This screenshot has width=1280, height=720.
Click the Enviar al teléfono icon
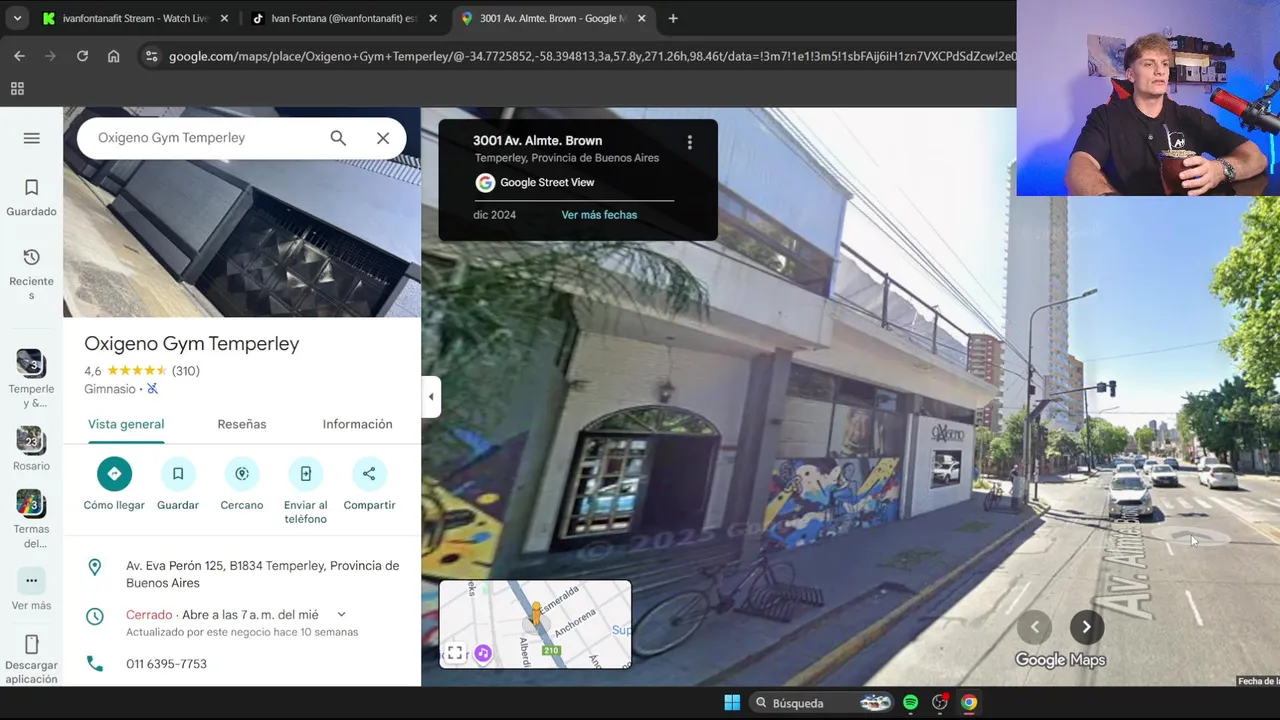point(306,474)
